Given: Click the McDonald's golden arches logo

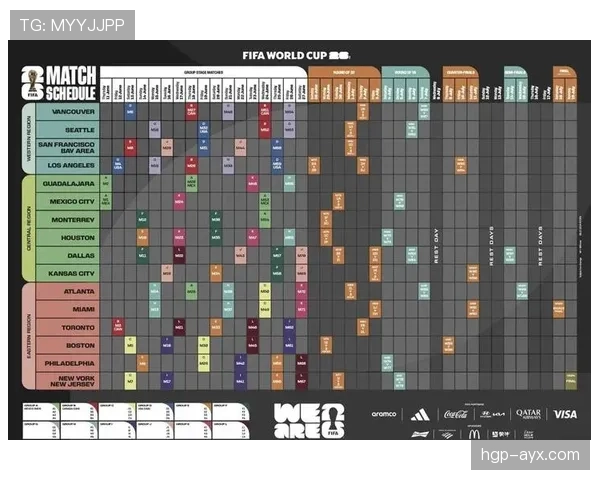Looking at the screenshot, I should point(474,434).
